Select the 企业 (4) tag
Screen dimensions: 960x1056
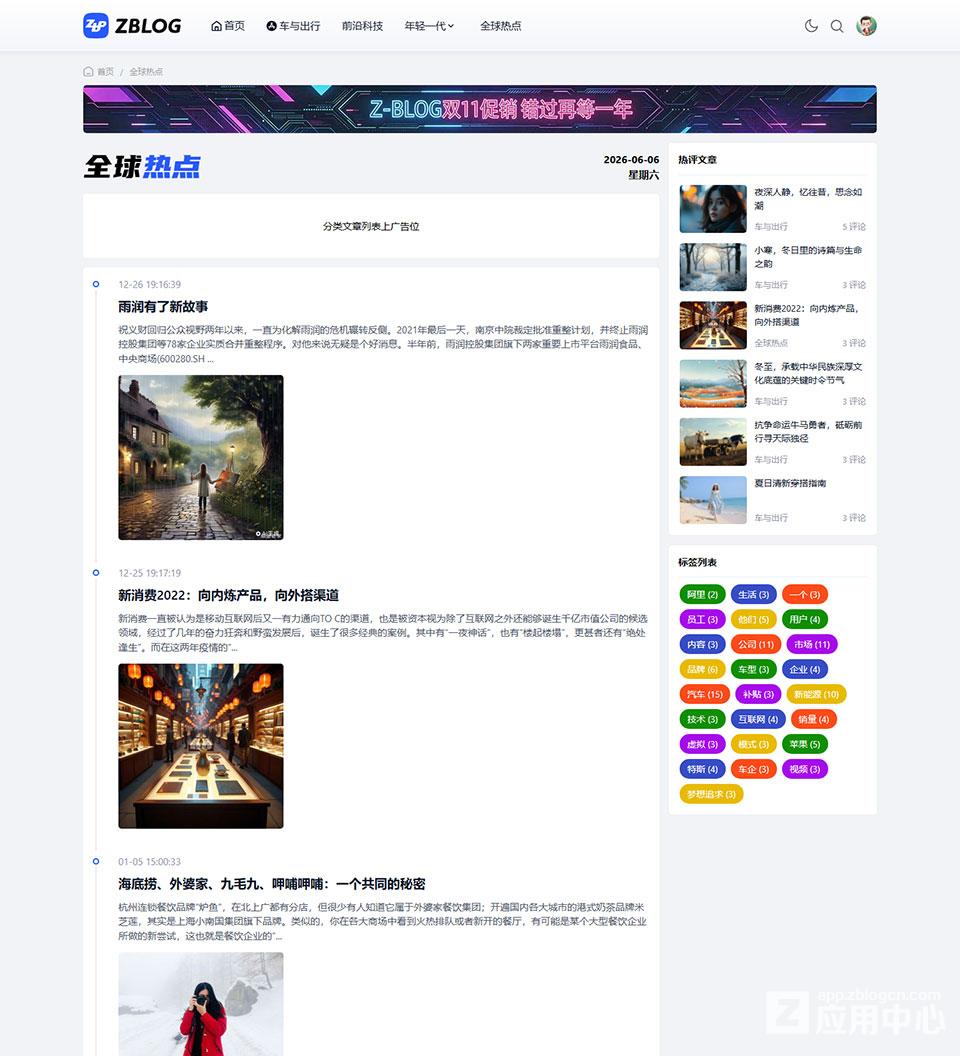pos(804,669)
